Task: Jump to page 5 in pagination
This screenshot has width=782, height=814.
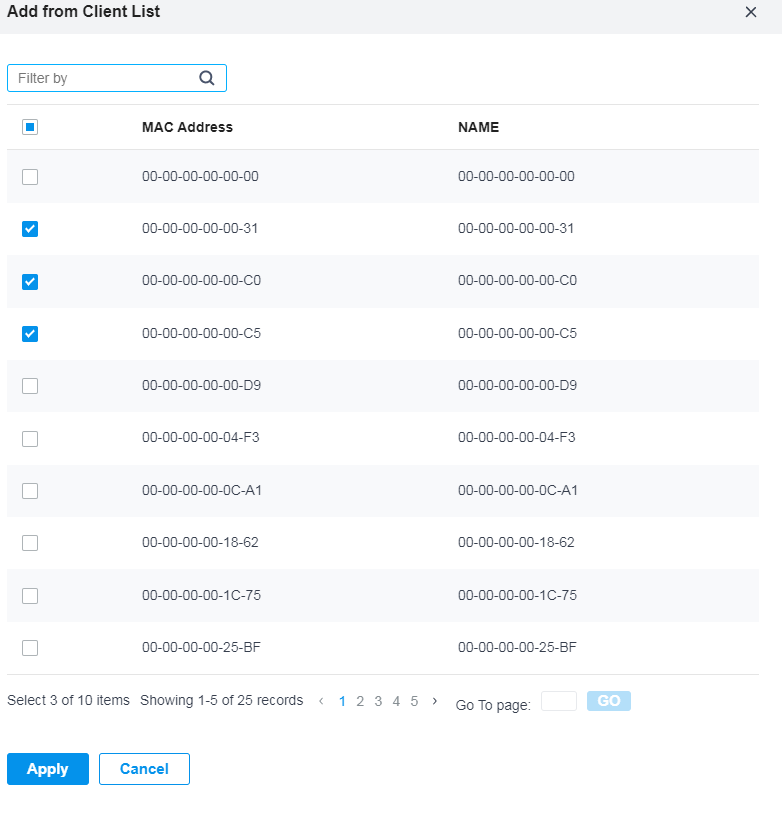Action: [x=414, y=701]
